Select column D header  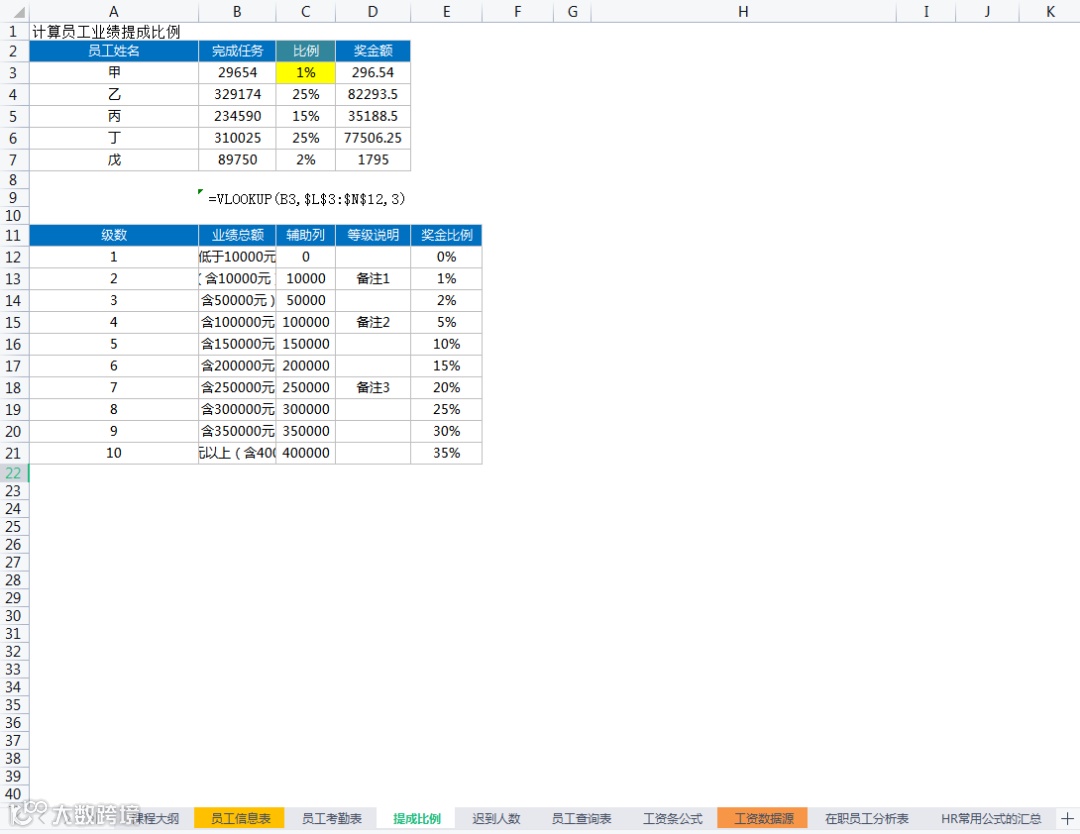coord(373,12)
